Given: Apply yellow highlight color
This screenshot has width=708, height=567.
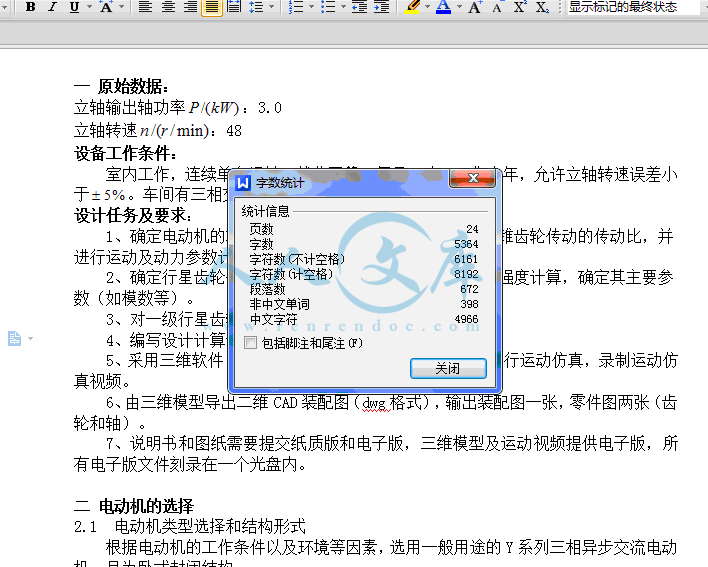Looking at the screenshot, I should [x=412, y=7].
